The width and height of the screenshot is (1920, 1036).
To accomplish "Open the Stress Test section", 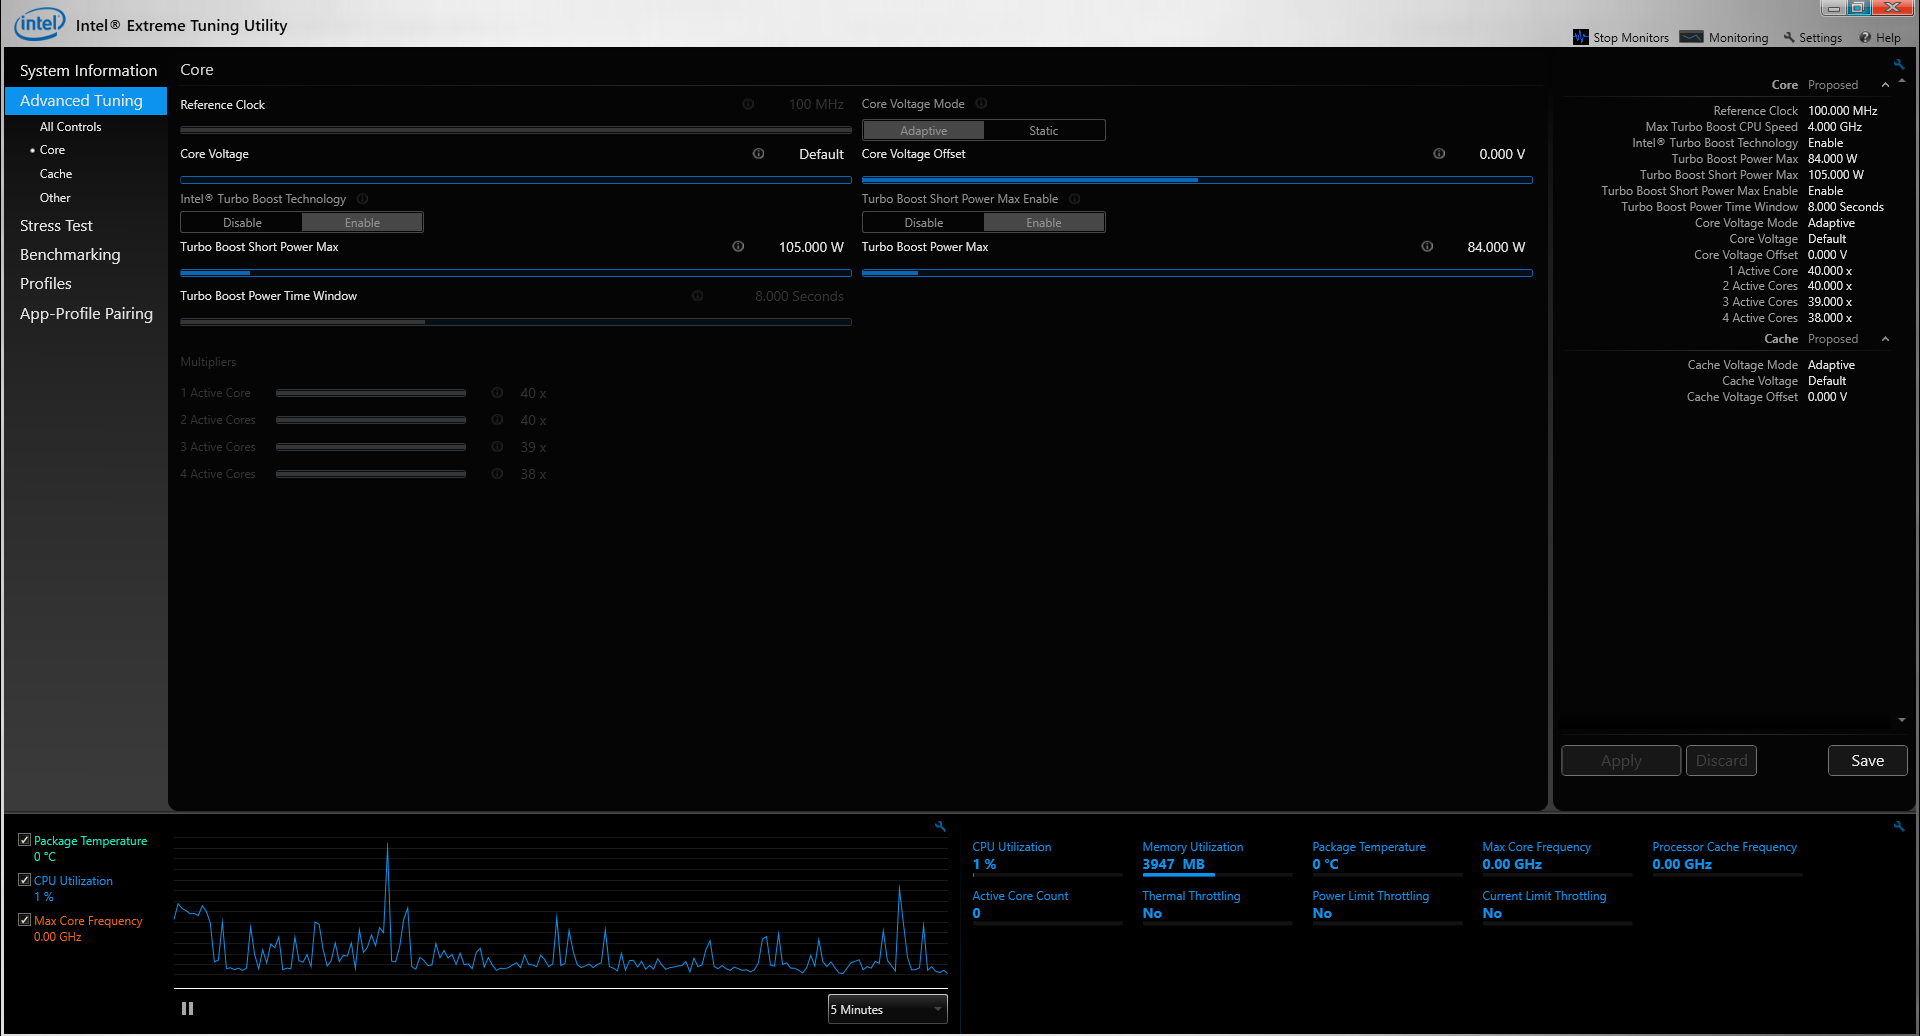I will [x=56, y=226].
